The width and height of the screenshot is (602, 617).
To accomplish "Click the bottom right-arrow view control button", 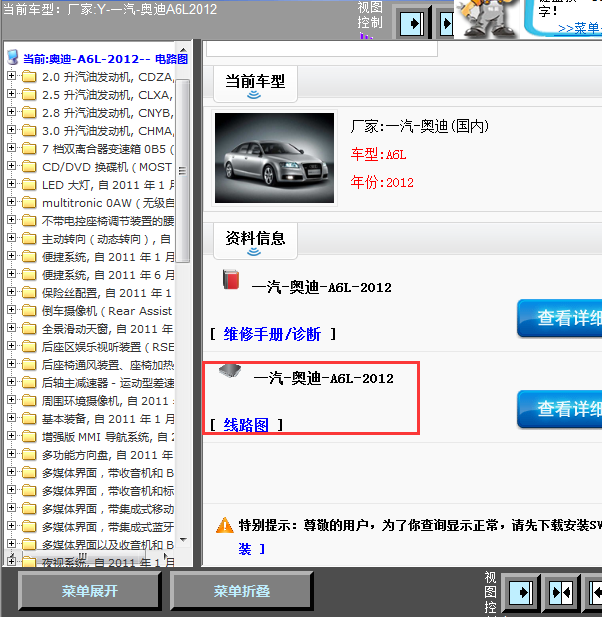I will 521,593.
